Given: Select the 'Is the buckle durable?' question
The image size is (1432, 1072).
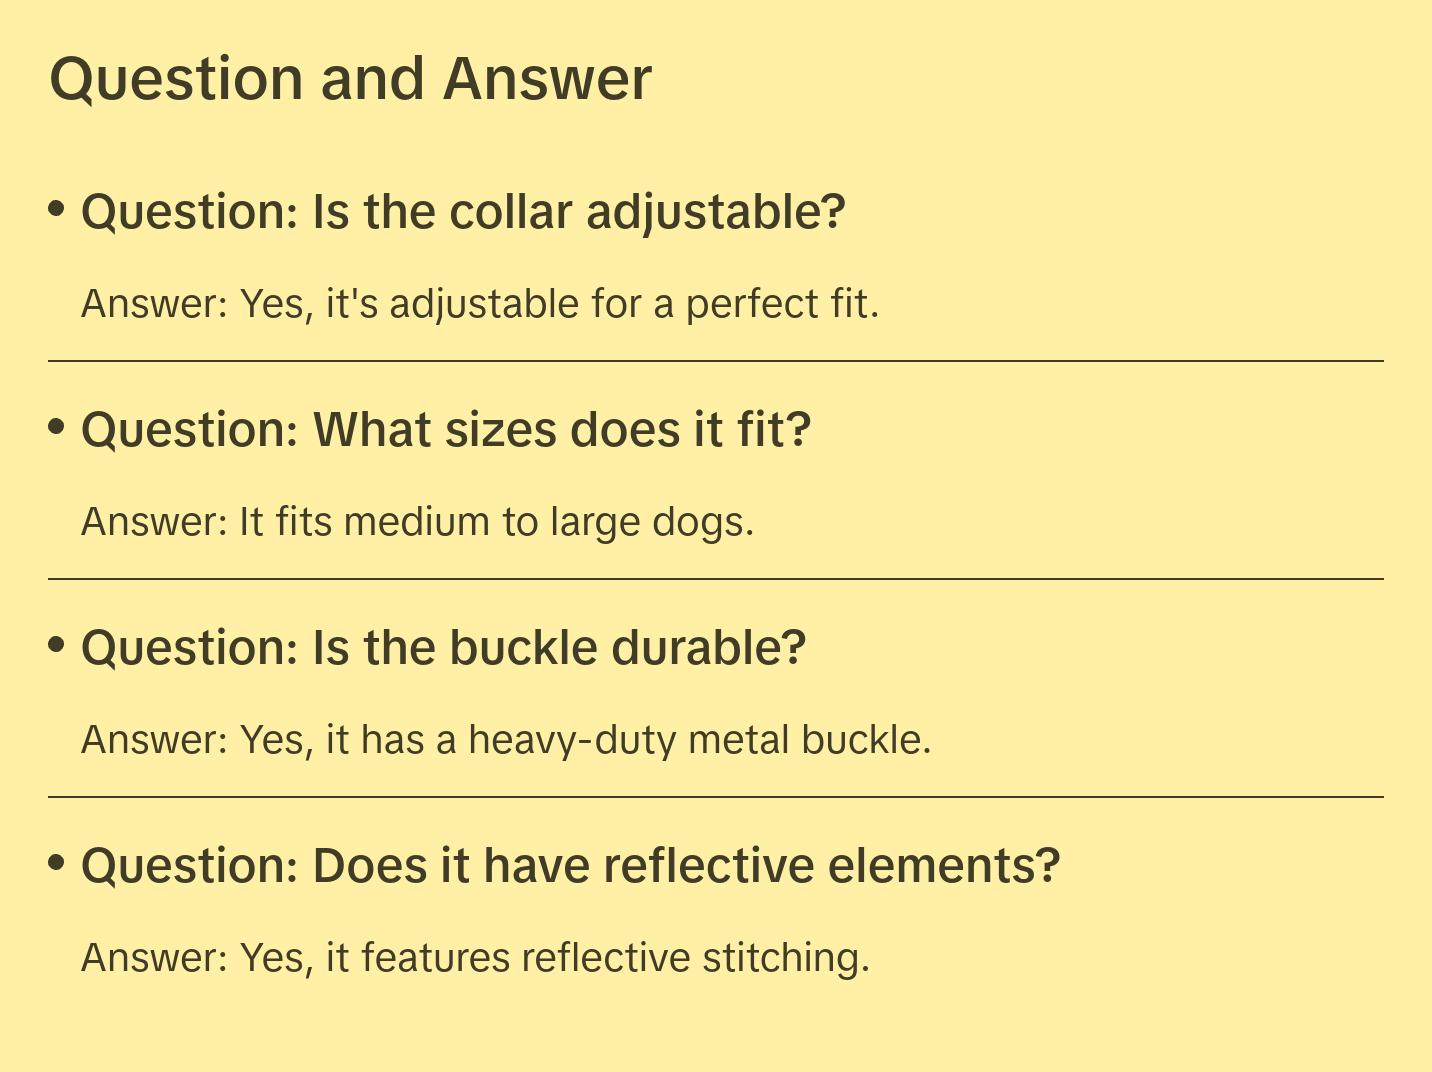Looking at the screenshot, I should point(443,648).
